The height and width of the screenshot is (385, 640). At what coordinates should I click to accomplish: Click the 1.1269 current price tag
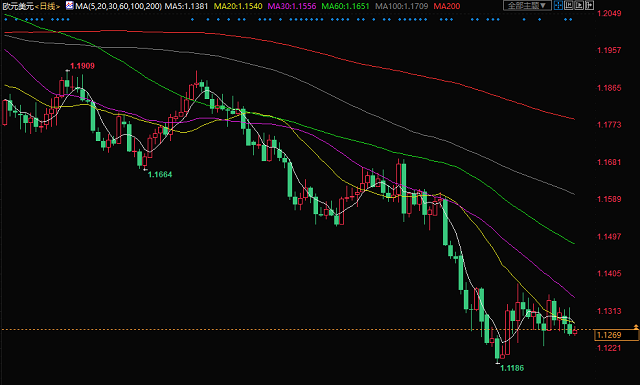click(x=616, y=335)
